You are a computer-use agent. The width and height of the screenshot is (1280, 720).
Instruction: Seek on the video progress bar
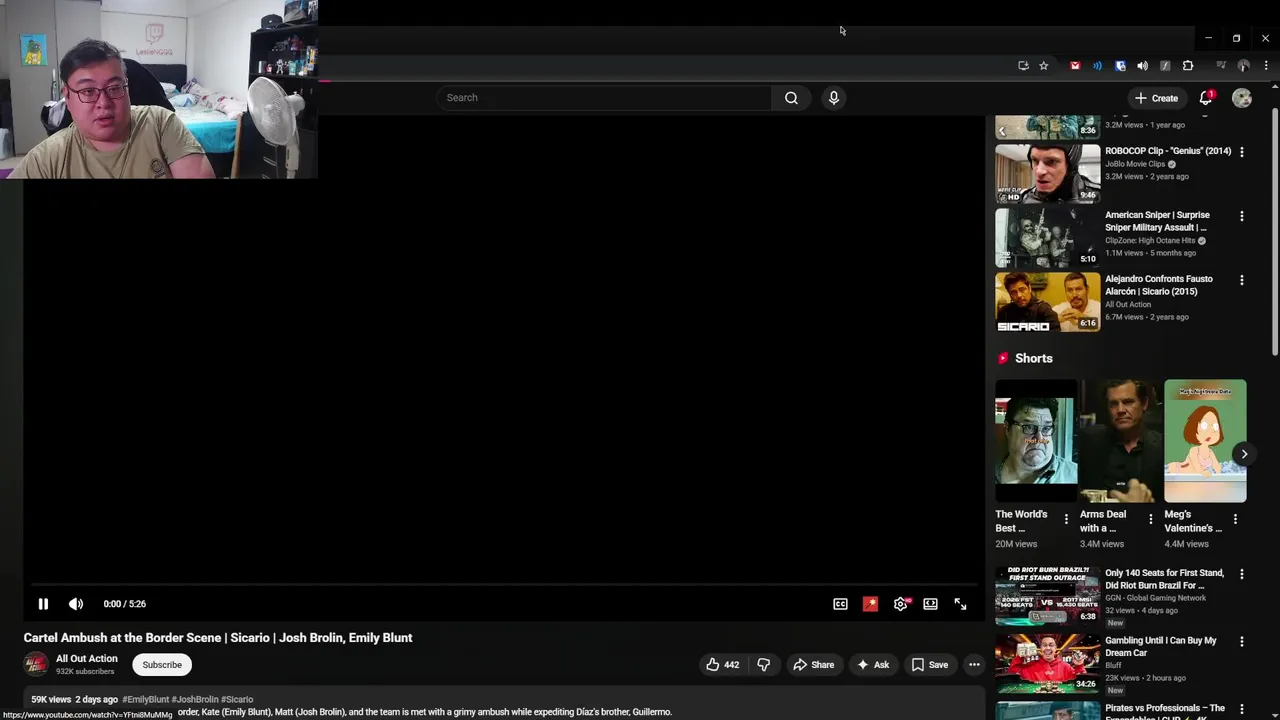tap(505, 585)
